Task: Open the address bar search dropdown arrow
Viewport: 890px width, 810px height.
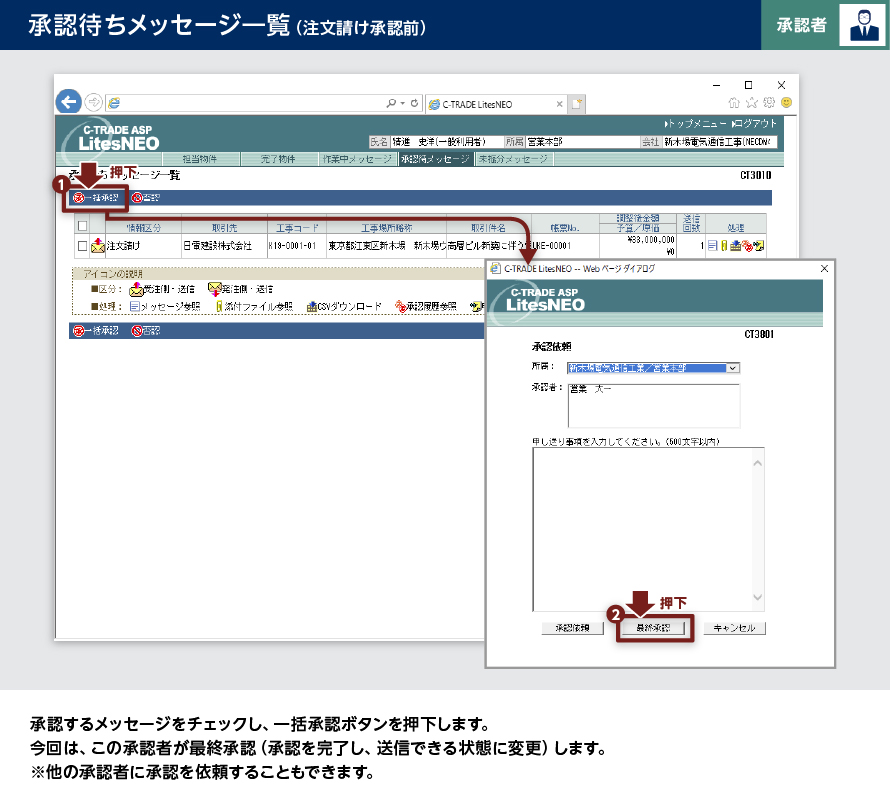Action: (x=402, y=103)
